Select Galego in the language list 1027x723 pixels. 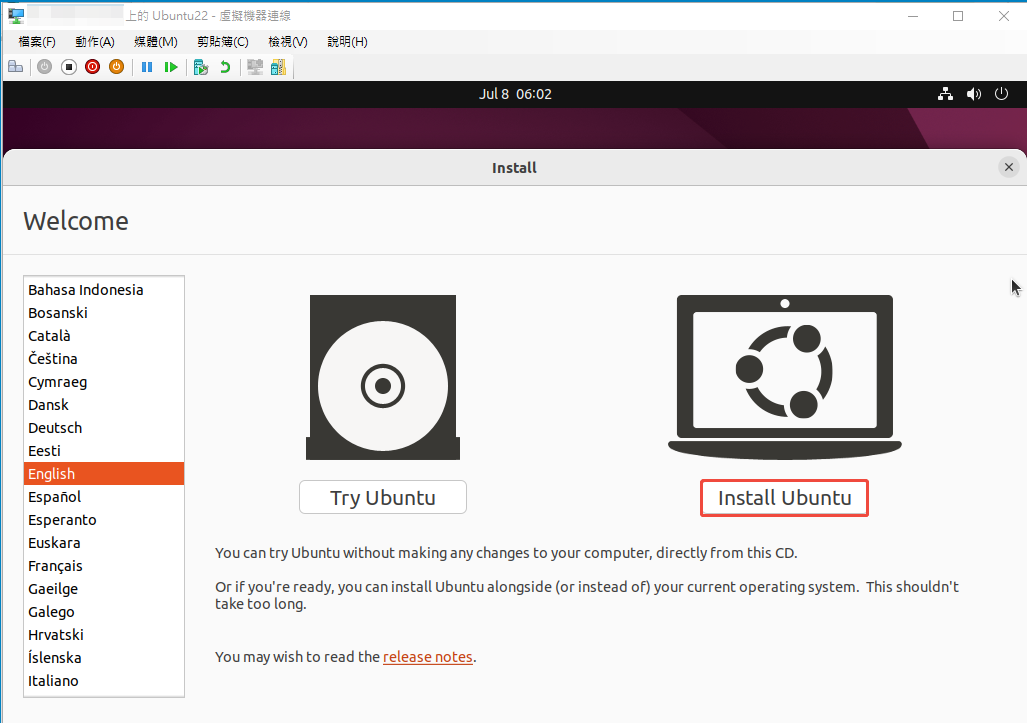pos(104,612)
